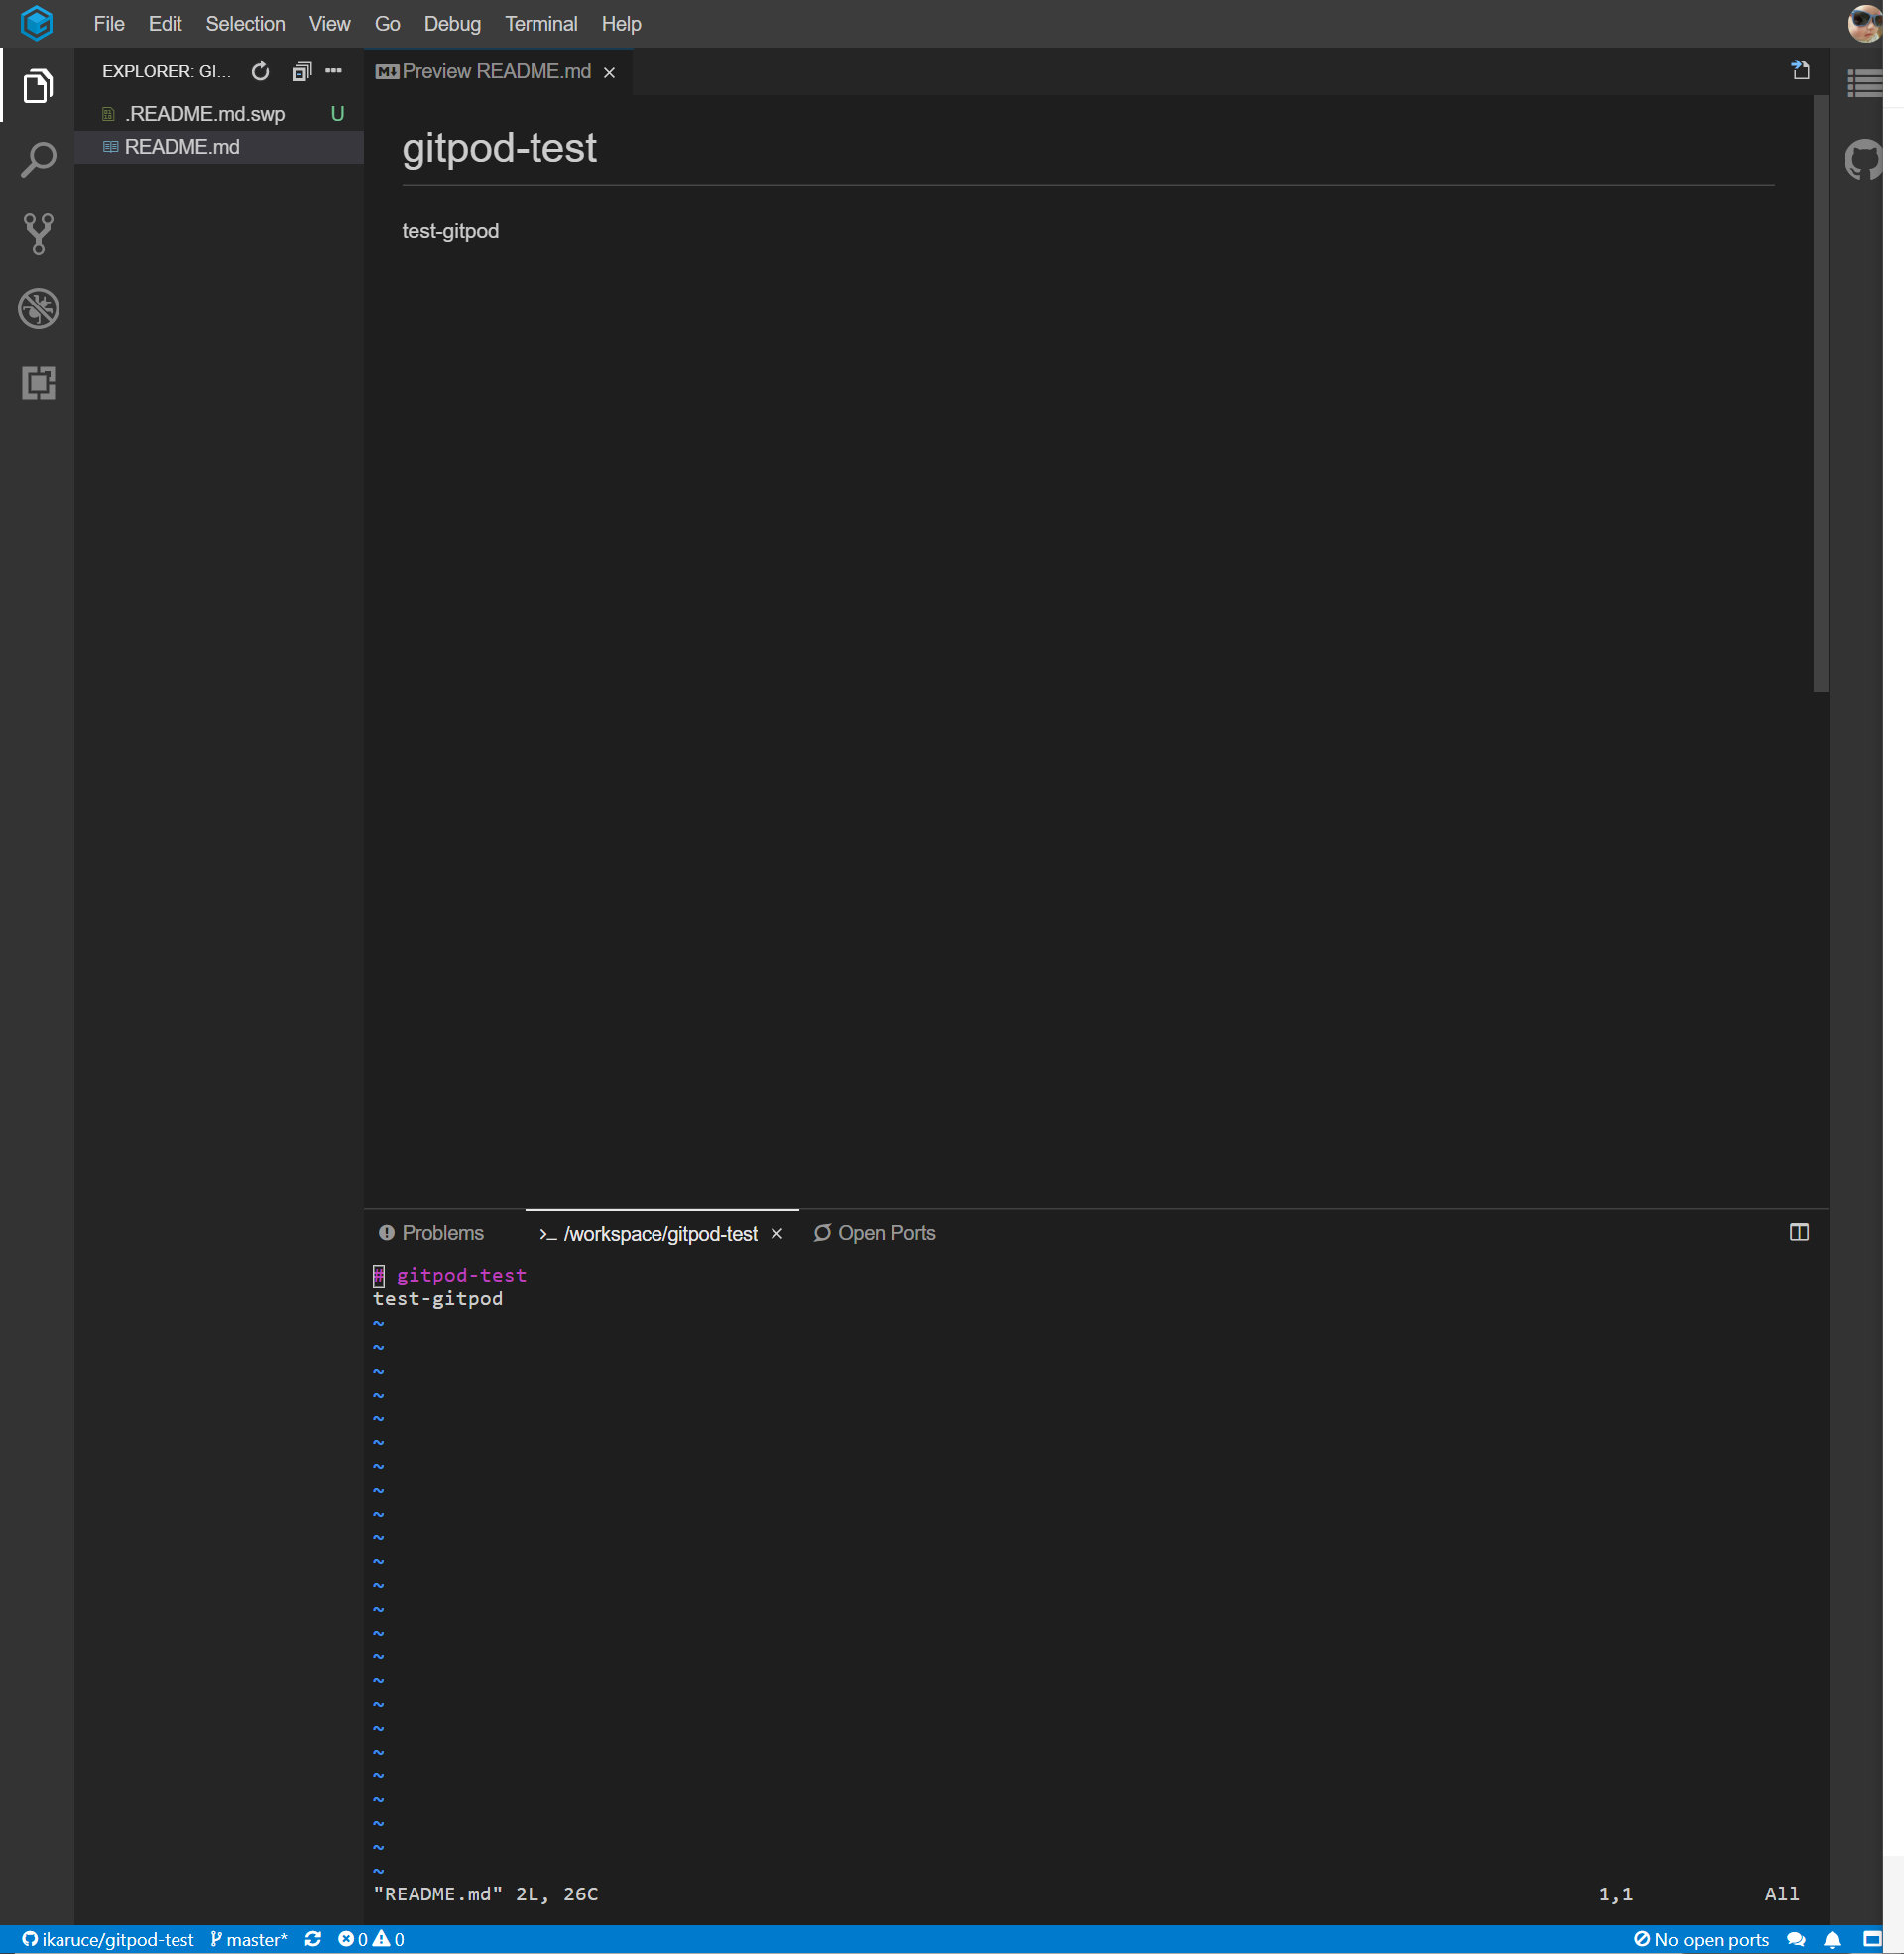This screenshot has height=1954, width=1904.
Task: Refresh the file explorer
Action: point(260,72)
